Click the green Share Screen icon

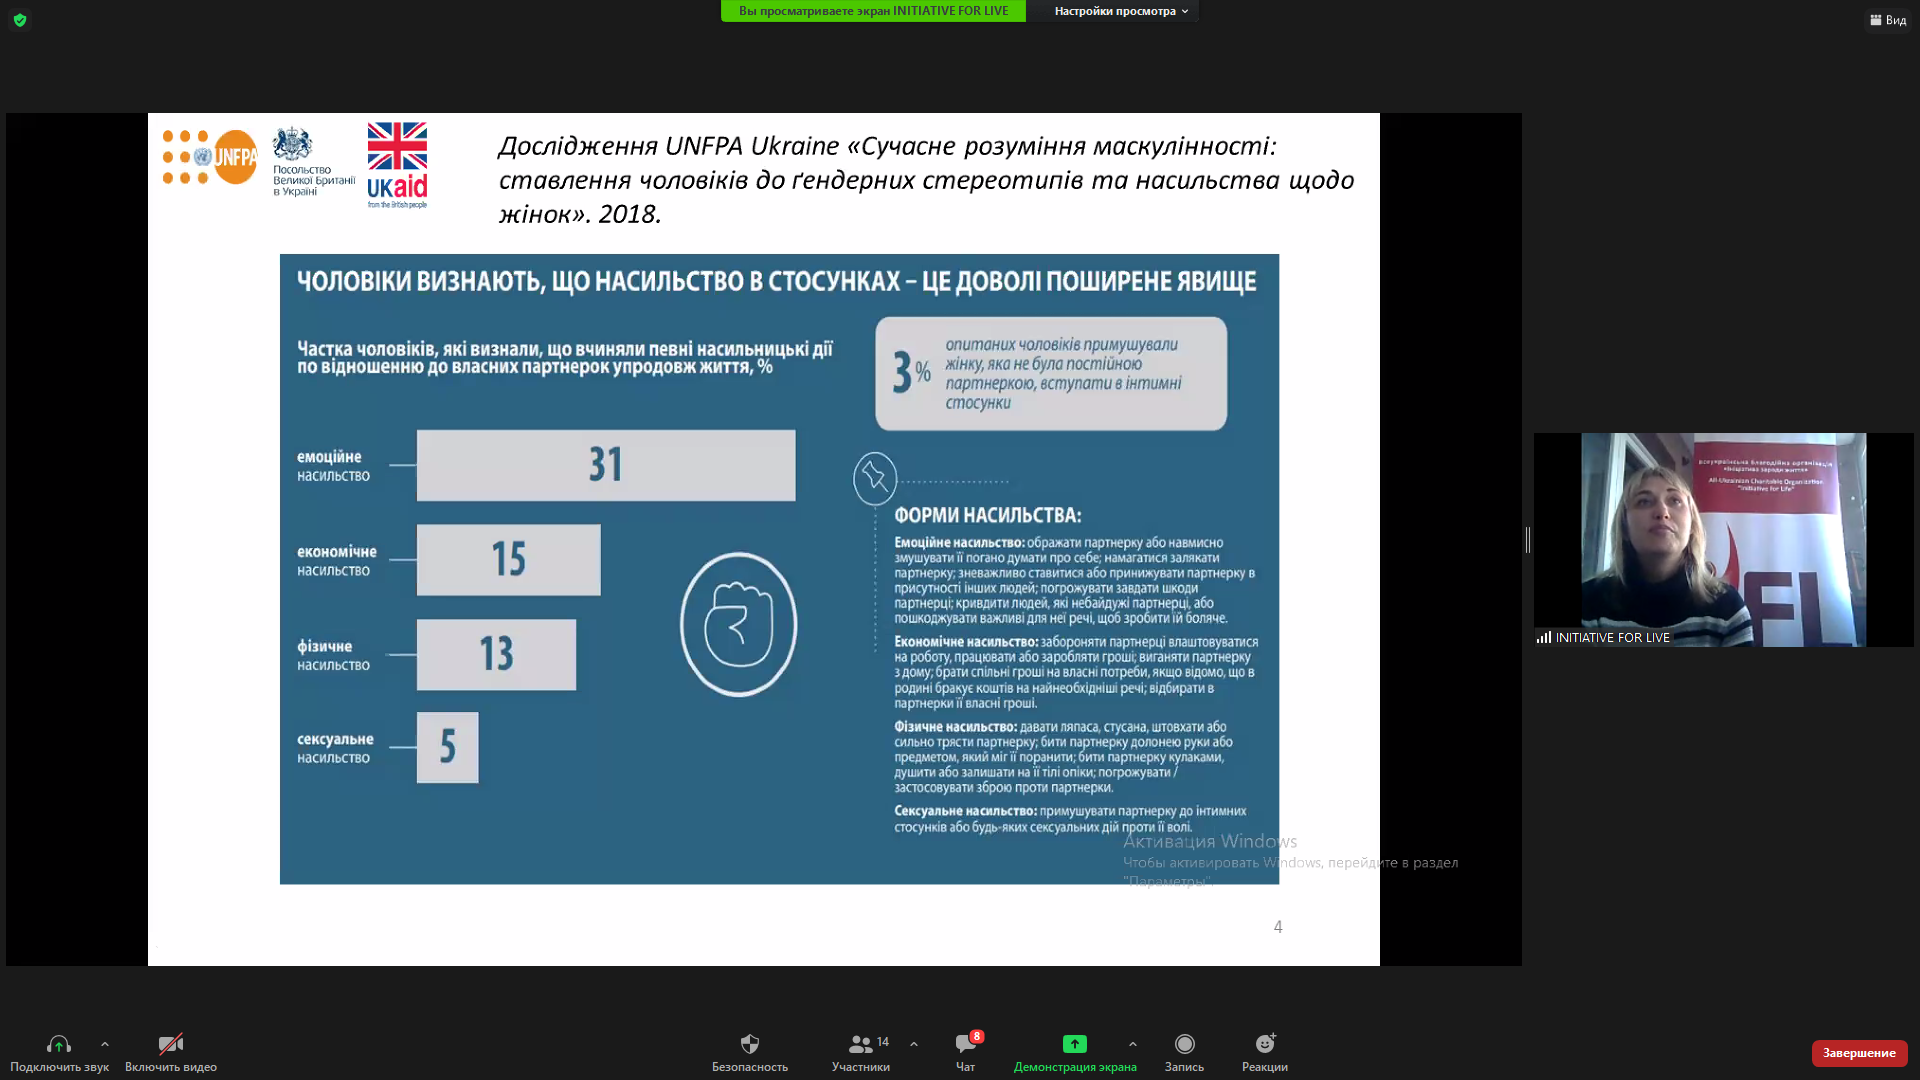(1075, 1044)
